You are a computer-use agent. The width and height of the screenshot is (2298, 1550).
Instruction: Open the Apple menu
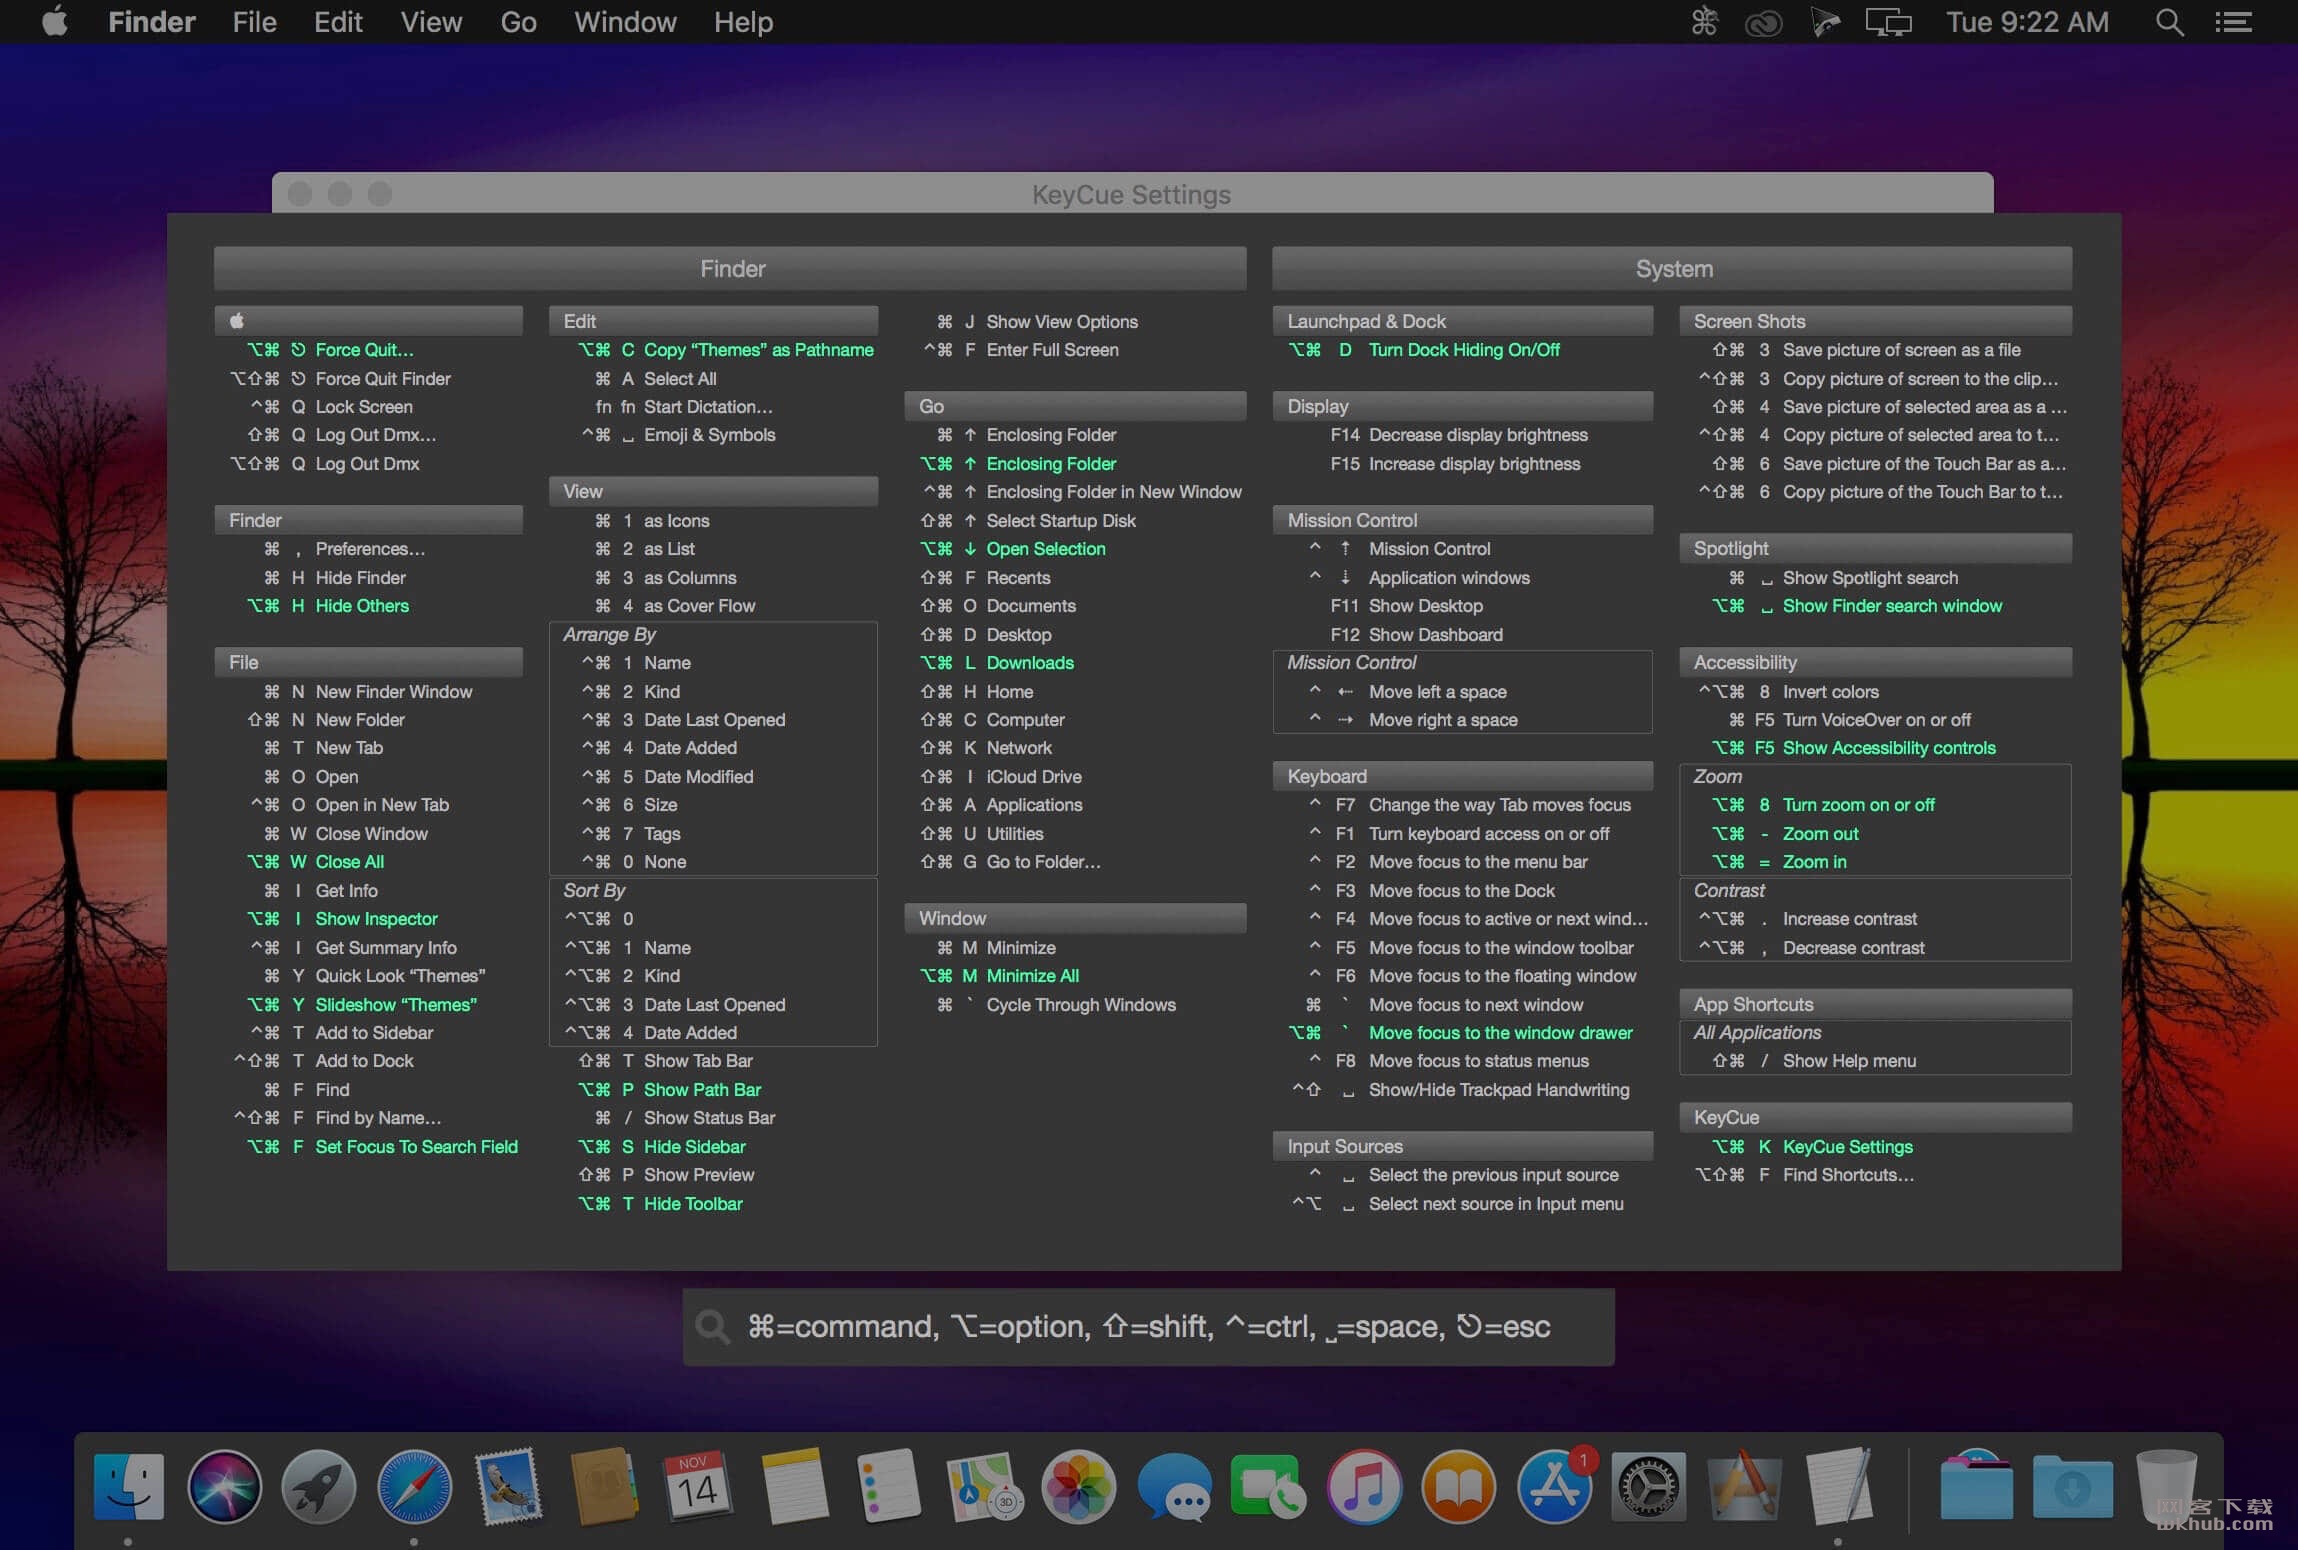click(x=54, y=22)
